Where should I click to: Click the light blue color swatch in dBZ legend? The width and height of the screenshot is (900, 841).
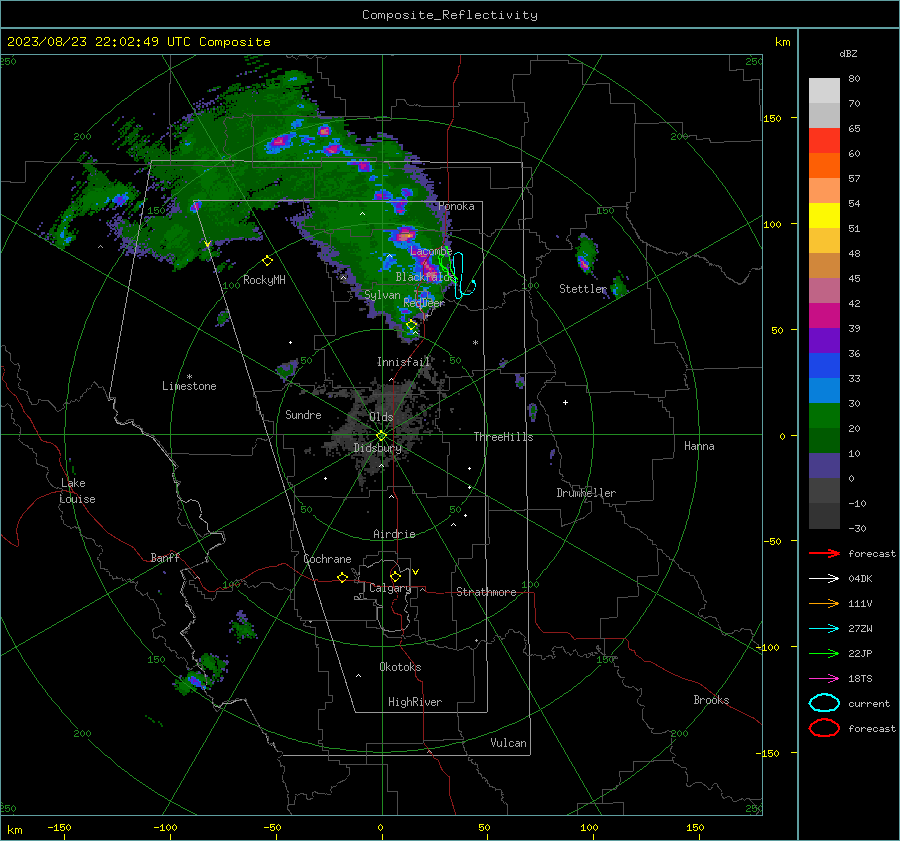824,390
